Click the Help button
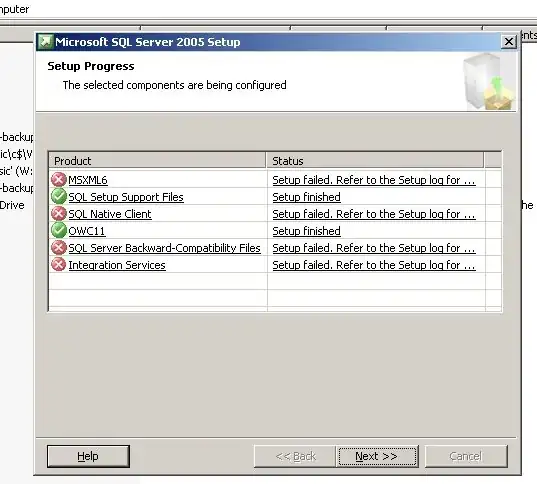Viewport: 537px width, 484px height. (x=88, y=456)
